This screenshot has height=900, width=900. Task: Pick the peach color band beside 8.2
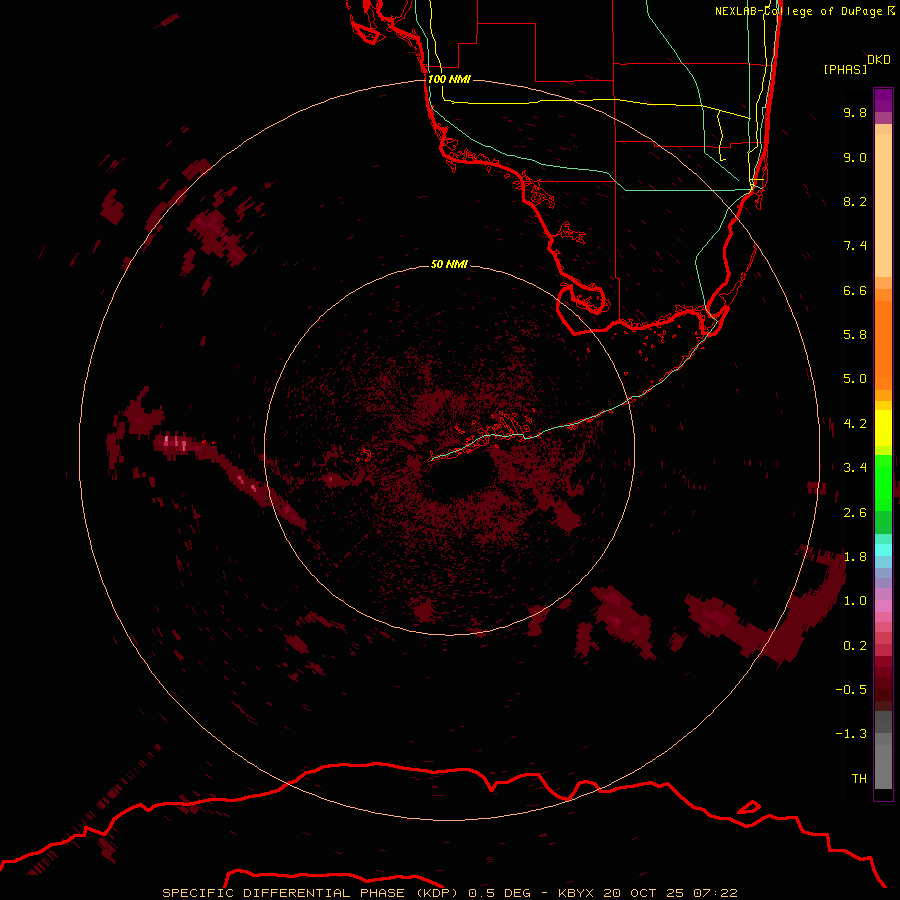pos(883,204)
